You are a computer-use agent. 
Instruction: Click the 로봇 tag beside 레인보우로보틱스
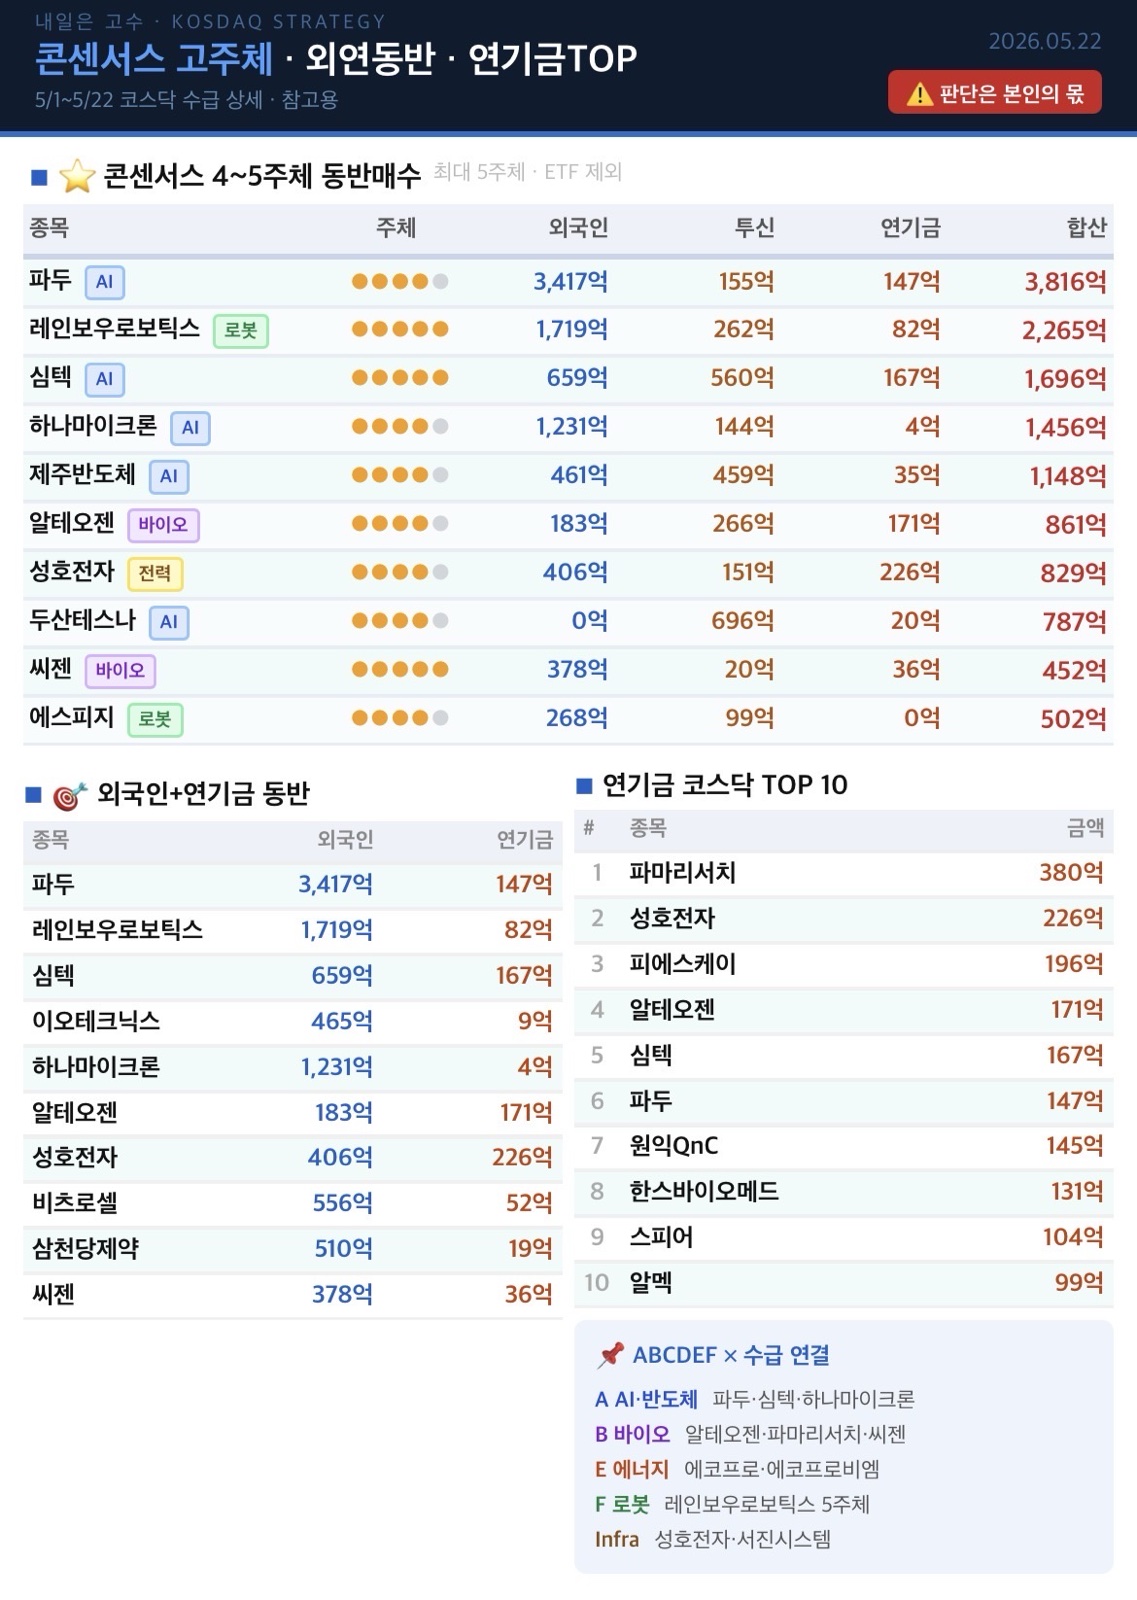tap(241, 330)
